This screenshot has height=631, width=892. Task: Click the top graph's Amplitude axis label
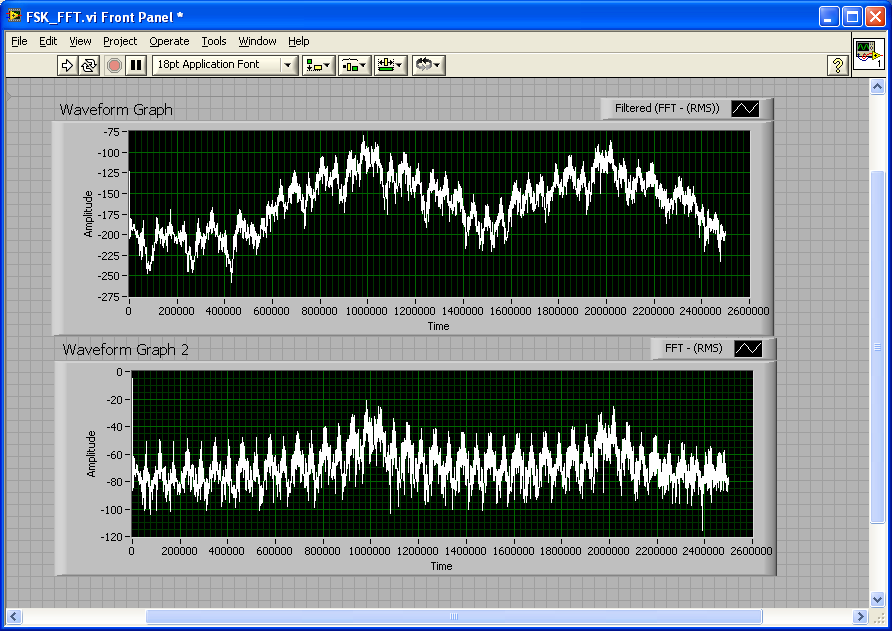click(x=88, y=213)
